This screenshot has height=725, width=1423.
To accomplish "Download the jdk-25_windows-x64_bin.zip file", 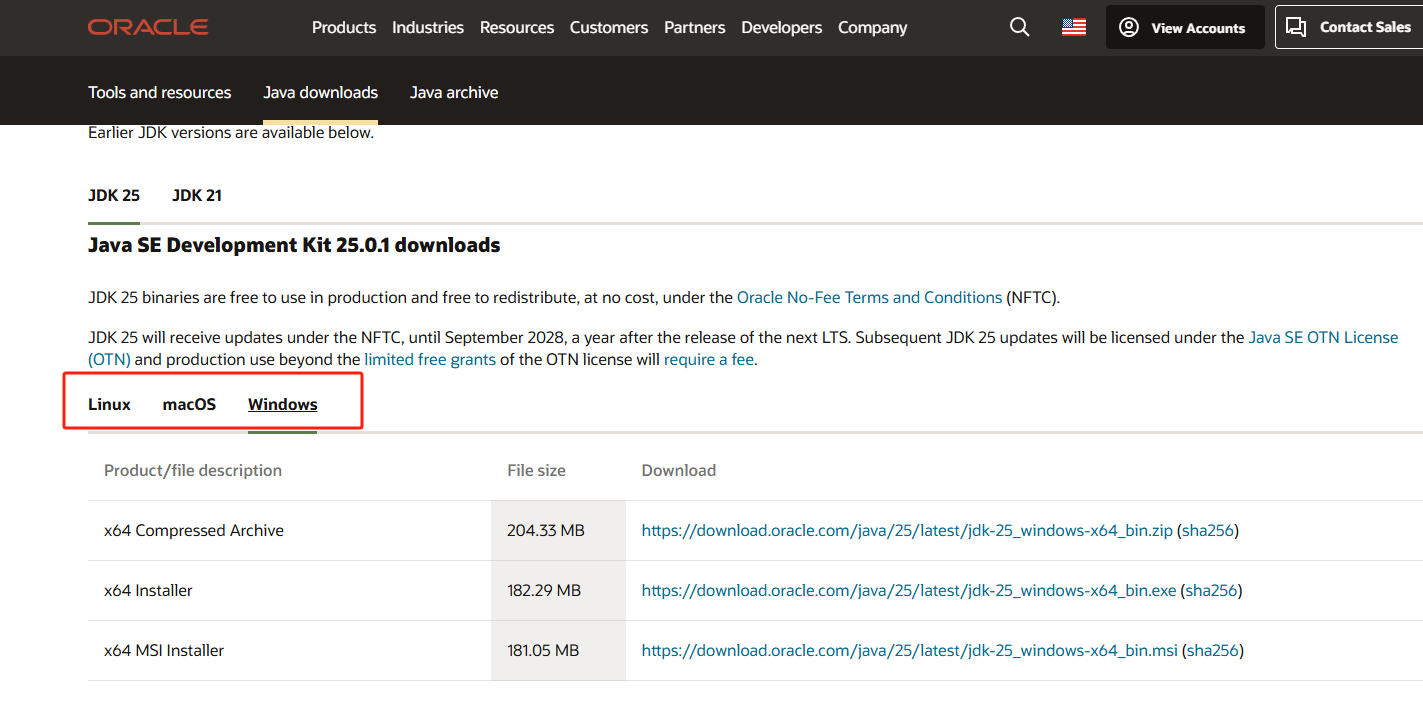I will (x=907, y=530).
